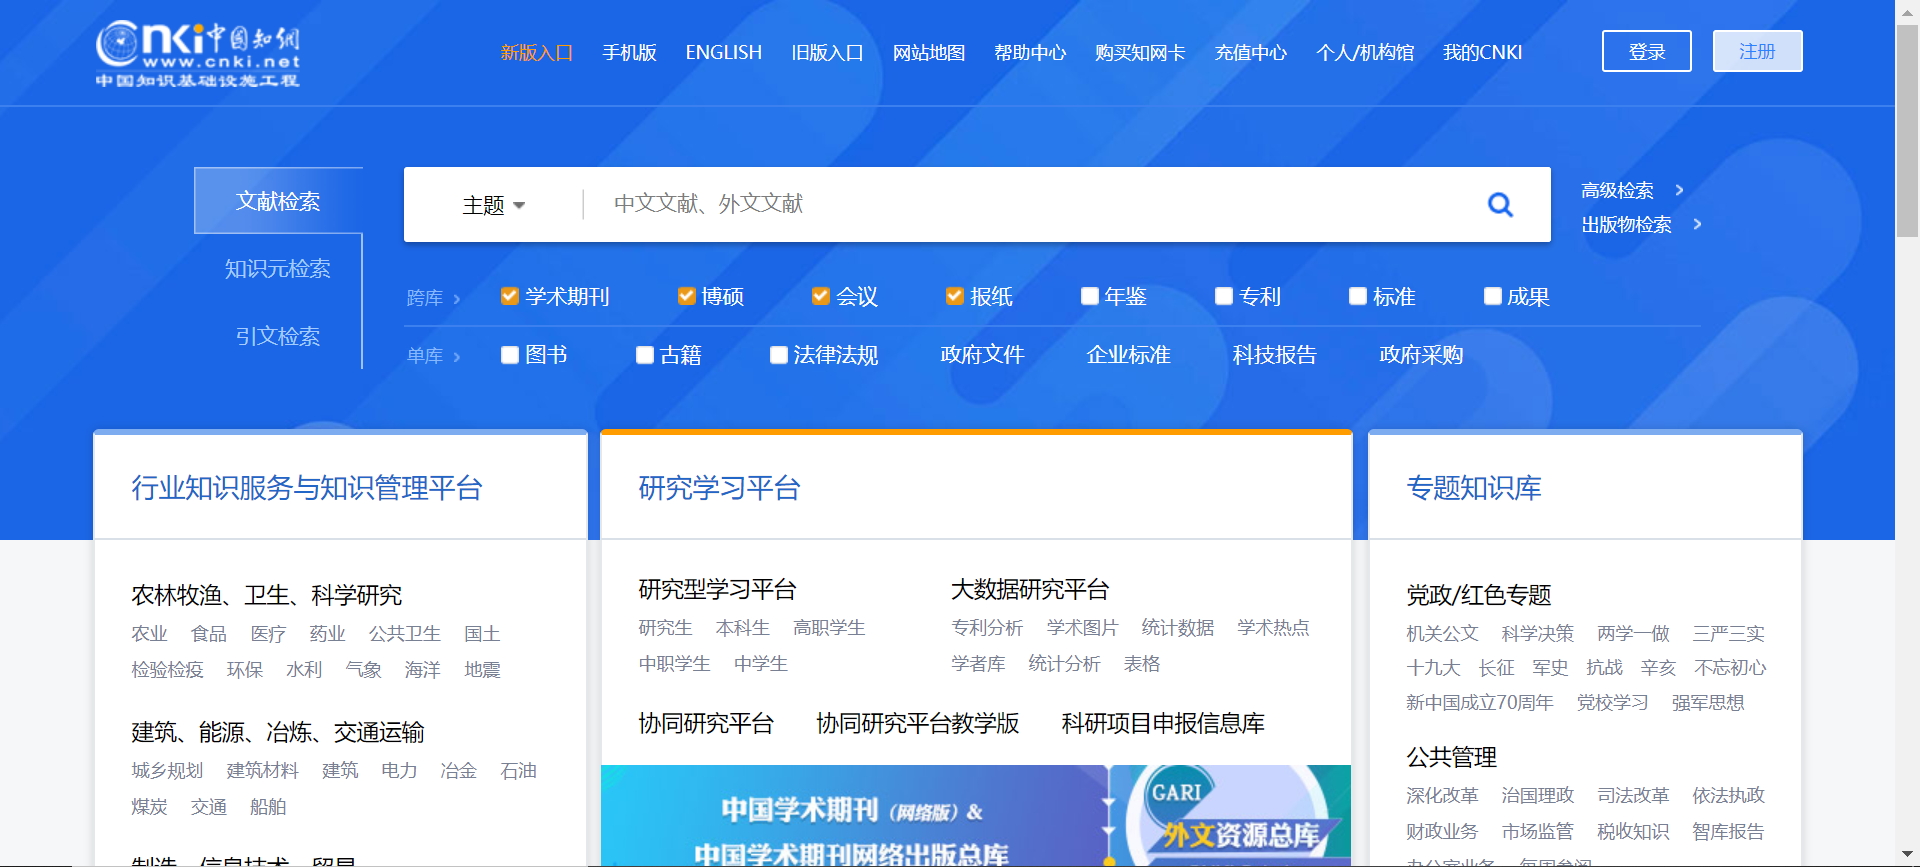Expand 高级检索 arrow
Screen dimensions: 1920x867
1680,190
